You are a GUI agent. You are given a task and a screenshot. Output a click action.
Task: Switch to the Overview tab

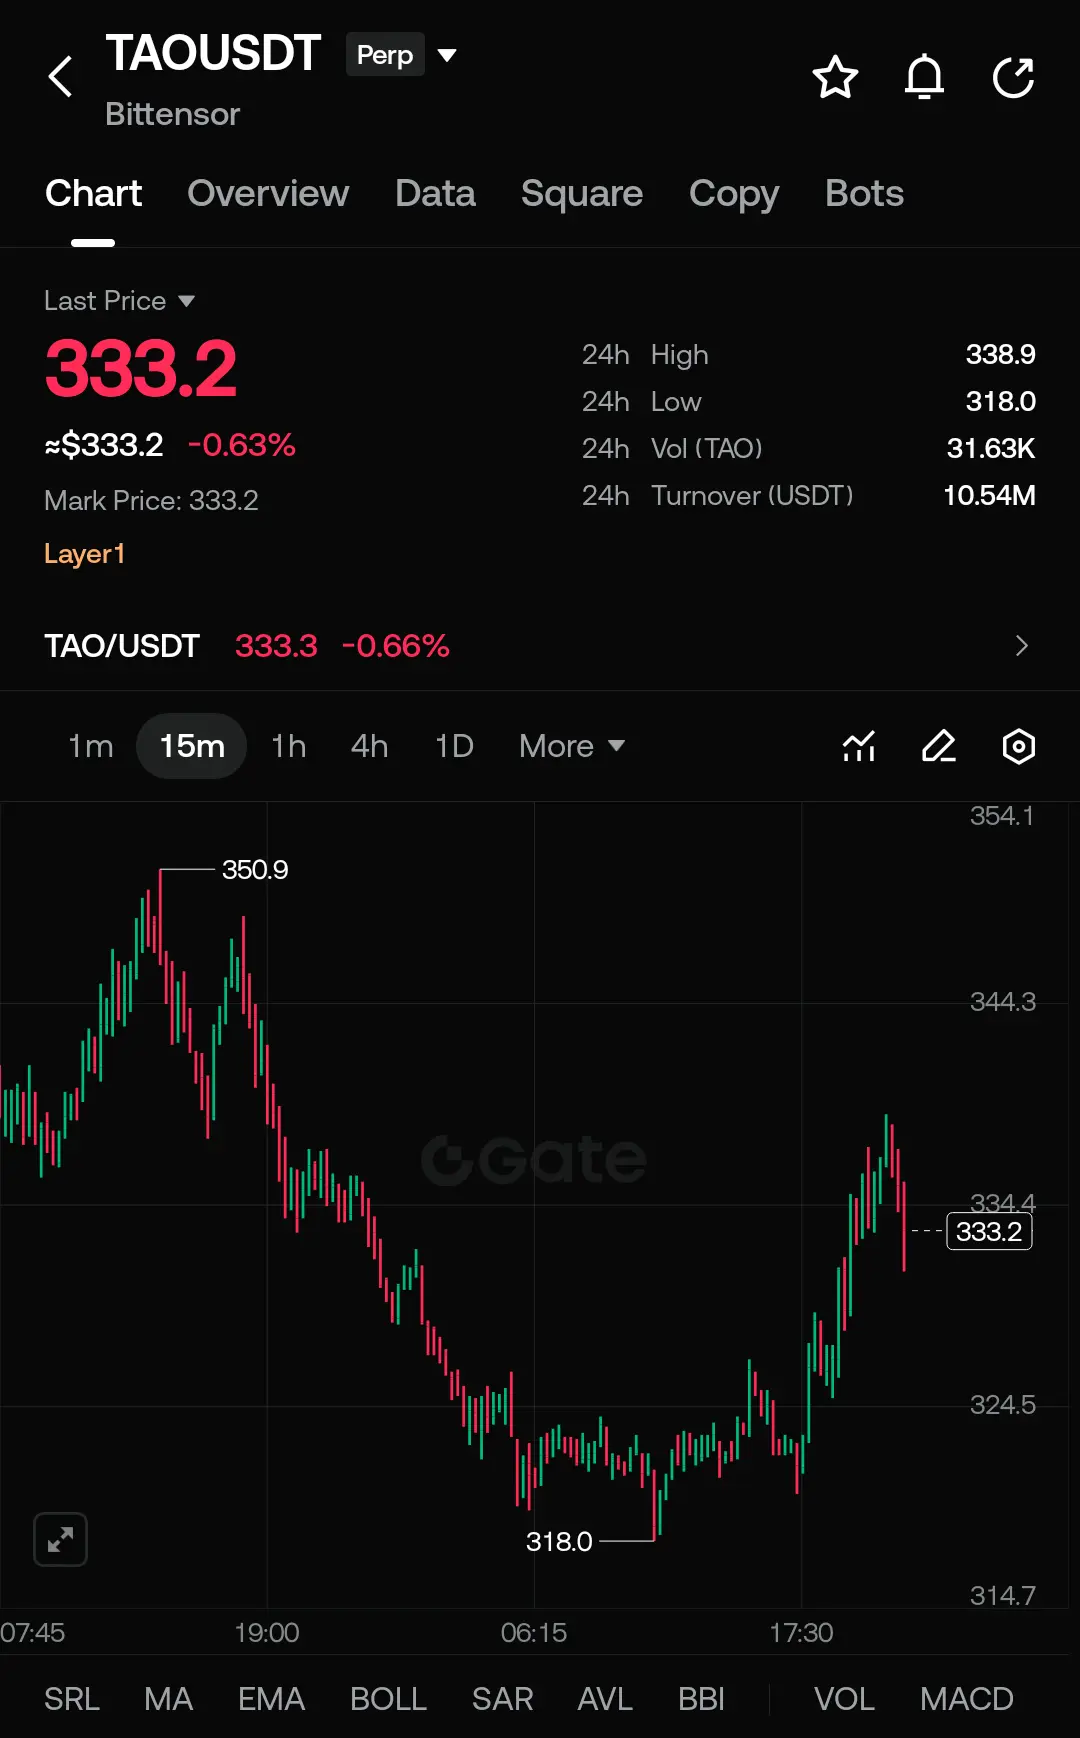pos(268,193)
